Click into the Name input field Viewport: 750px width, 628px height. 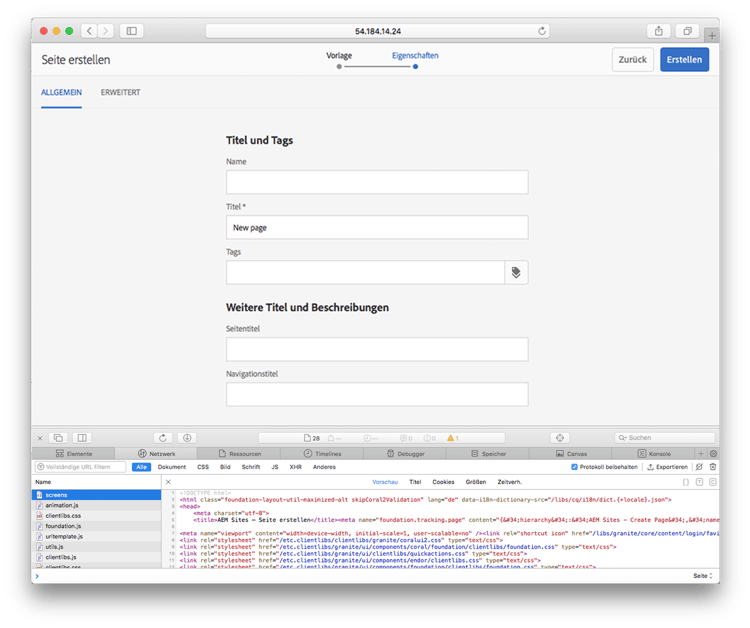click(x=377, y=182)
